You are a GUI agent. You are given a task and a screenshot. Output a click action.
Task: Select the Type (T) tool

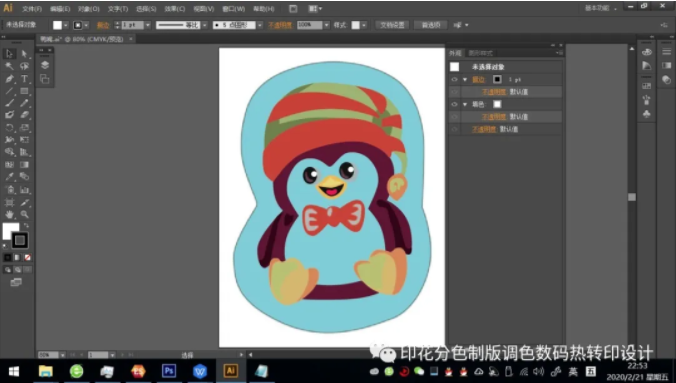tap(24, 78)
